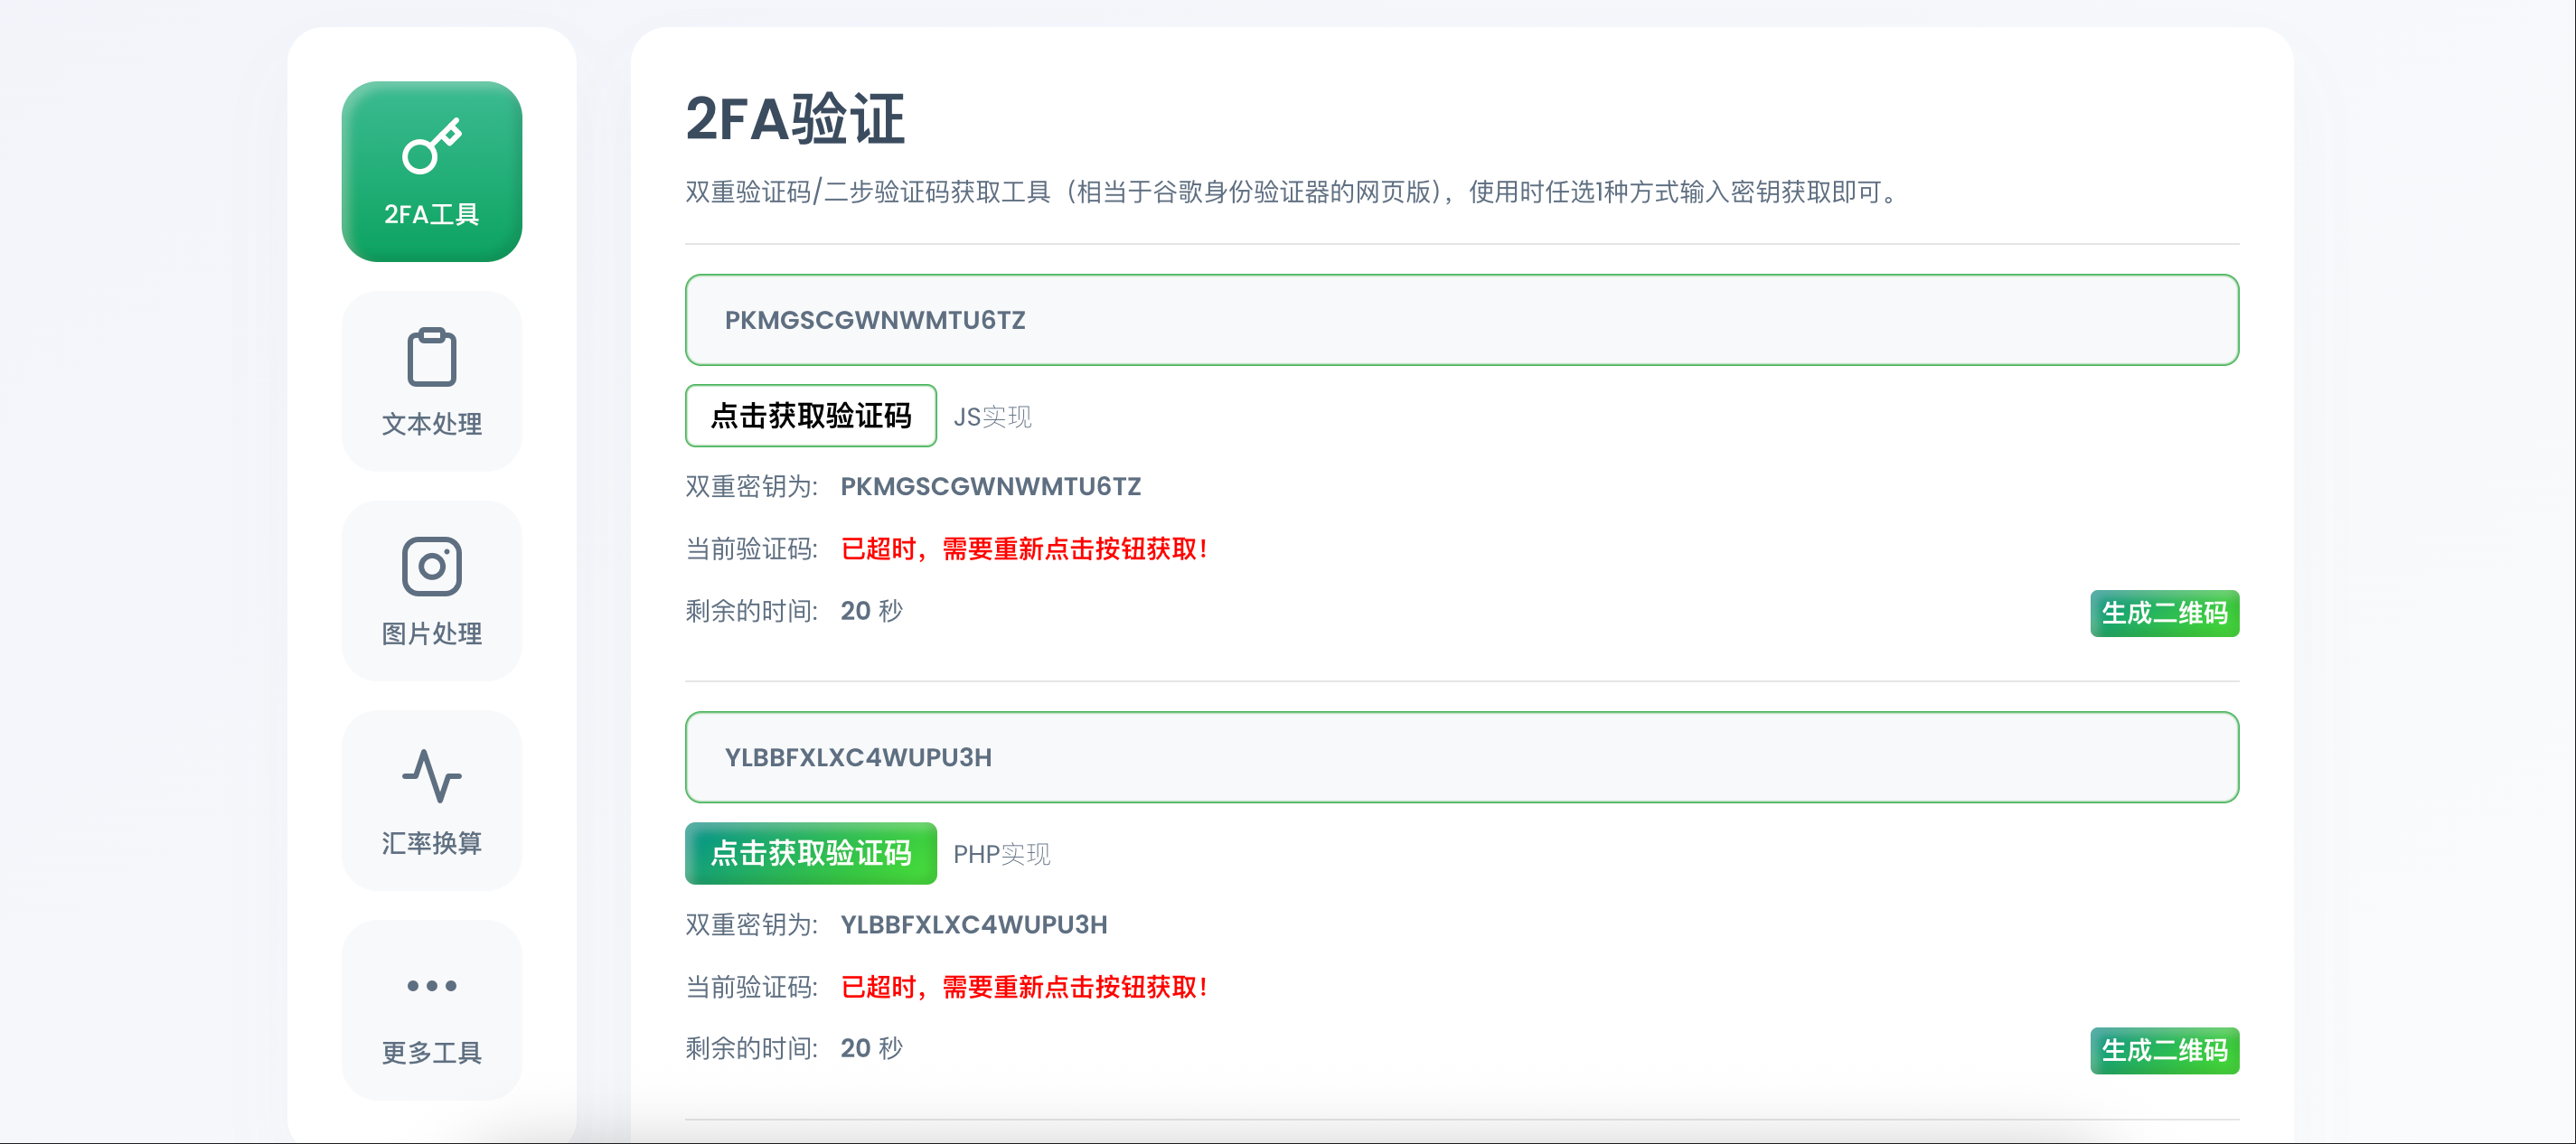Click the three-dots more tools icon
The width and height of the screenshot is (2576, 1144).
[431, 985]
